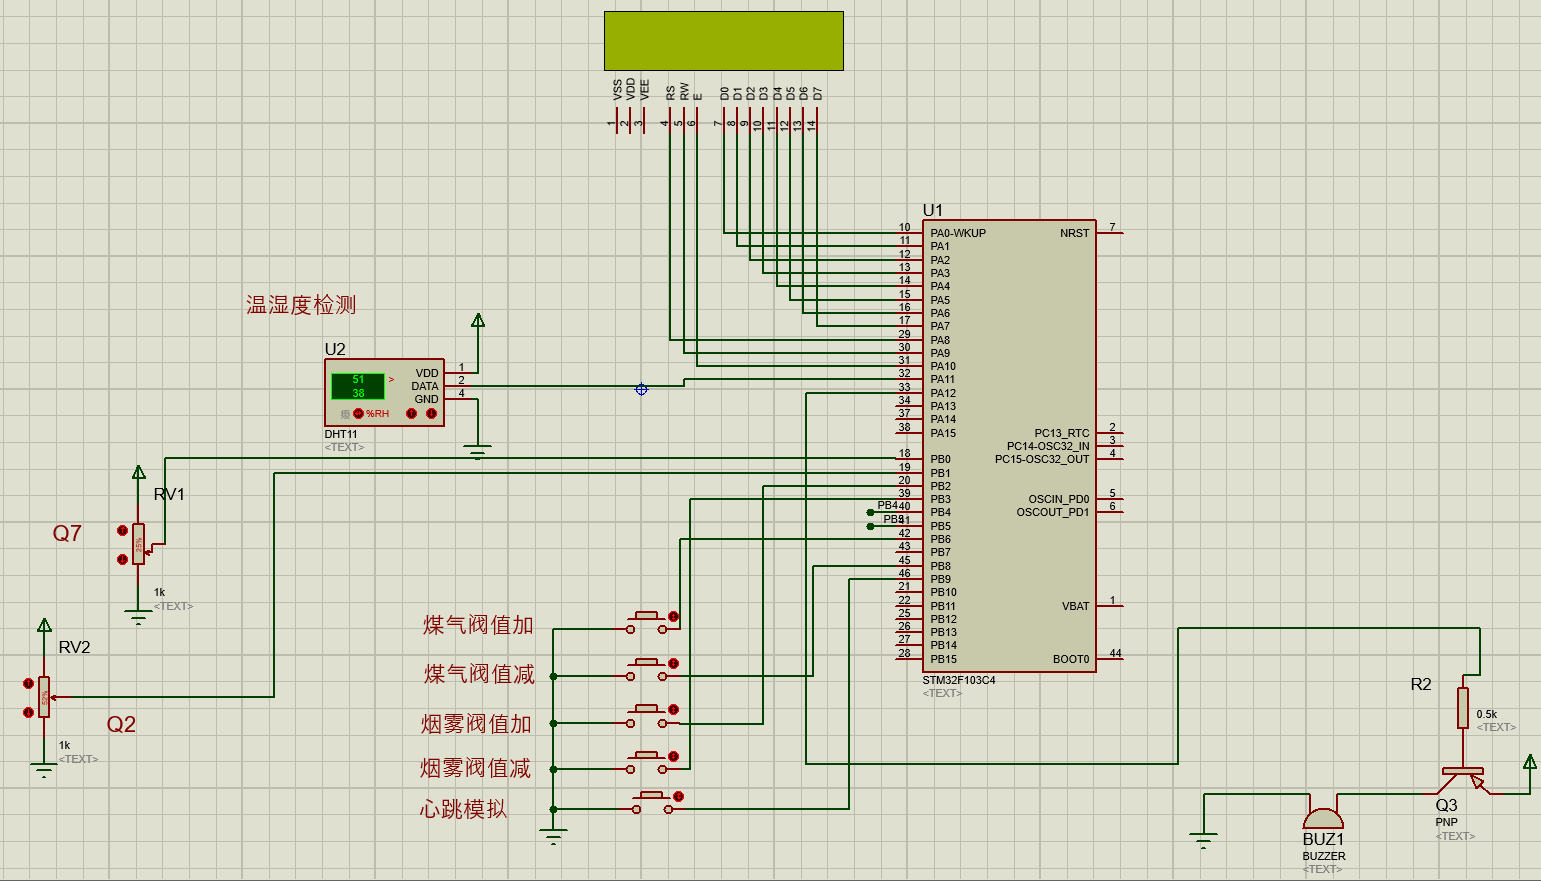Click RV1 potentiometer increase arrow

click(x=122, y=531)
